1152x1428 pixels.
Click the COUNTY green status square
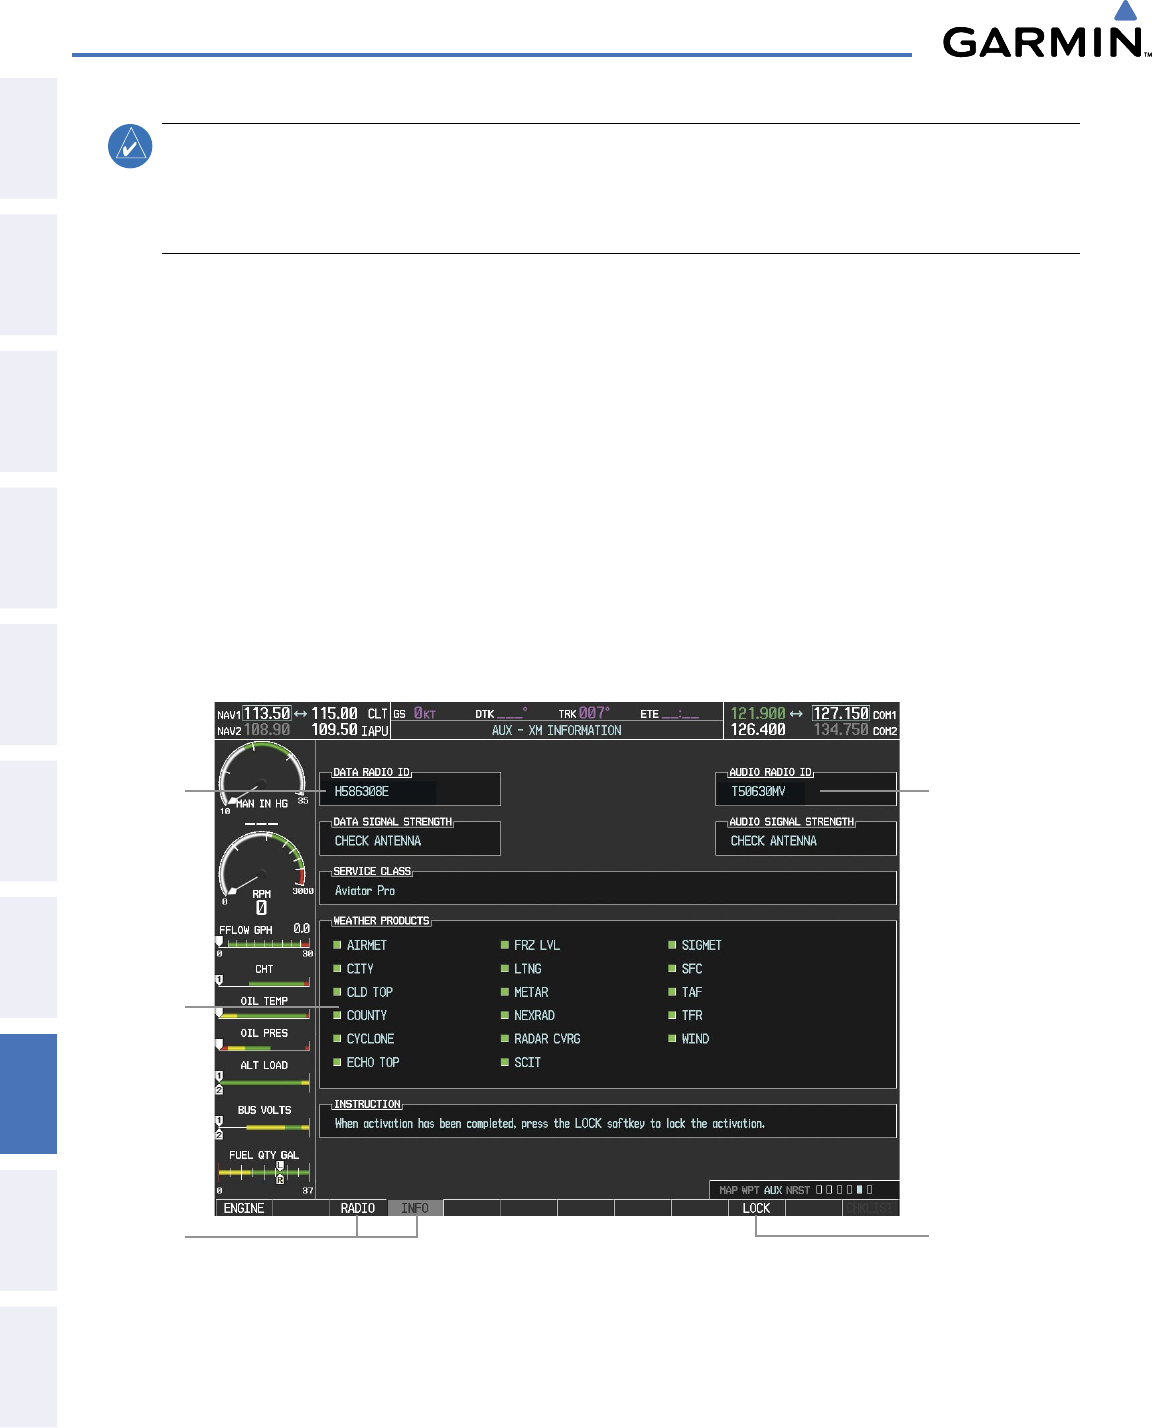pos(338,1015)
